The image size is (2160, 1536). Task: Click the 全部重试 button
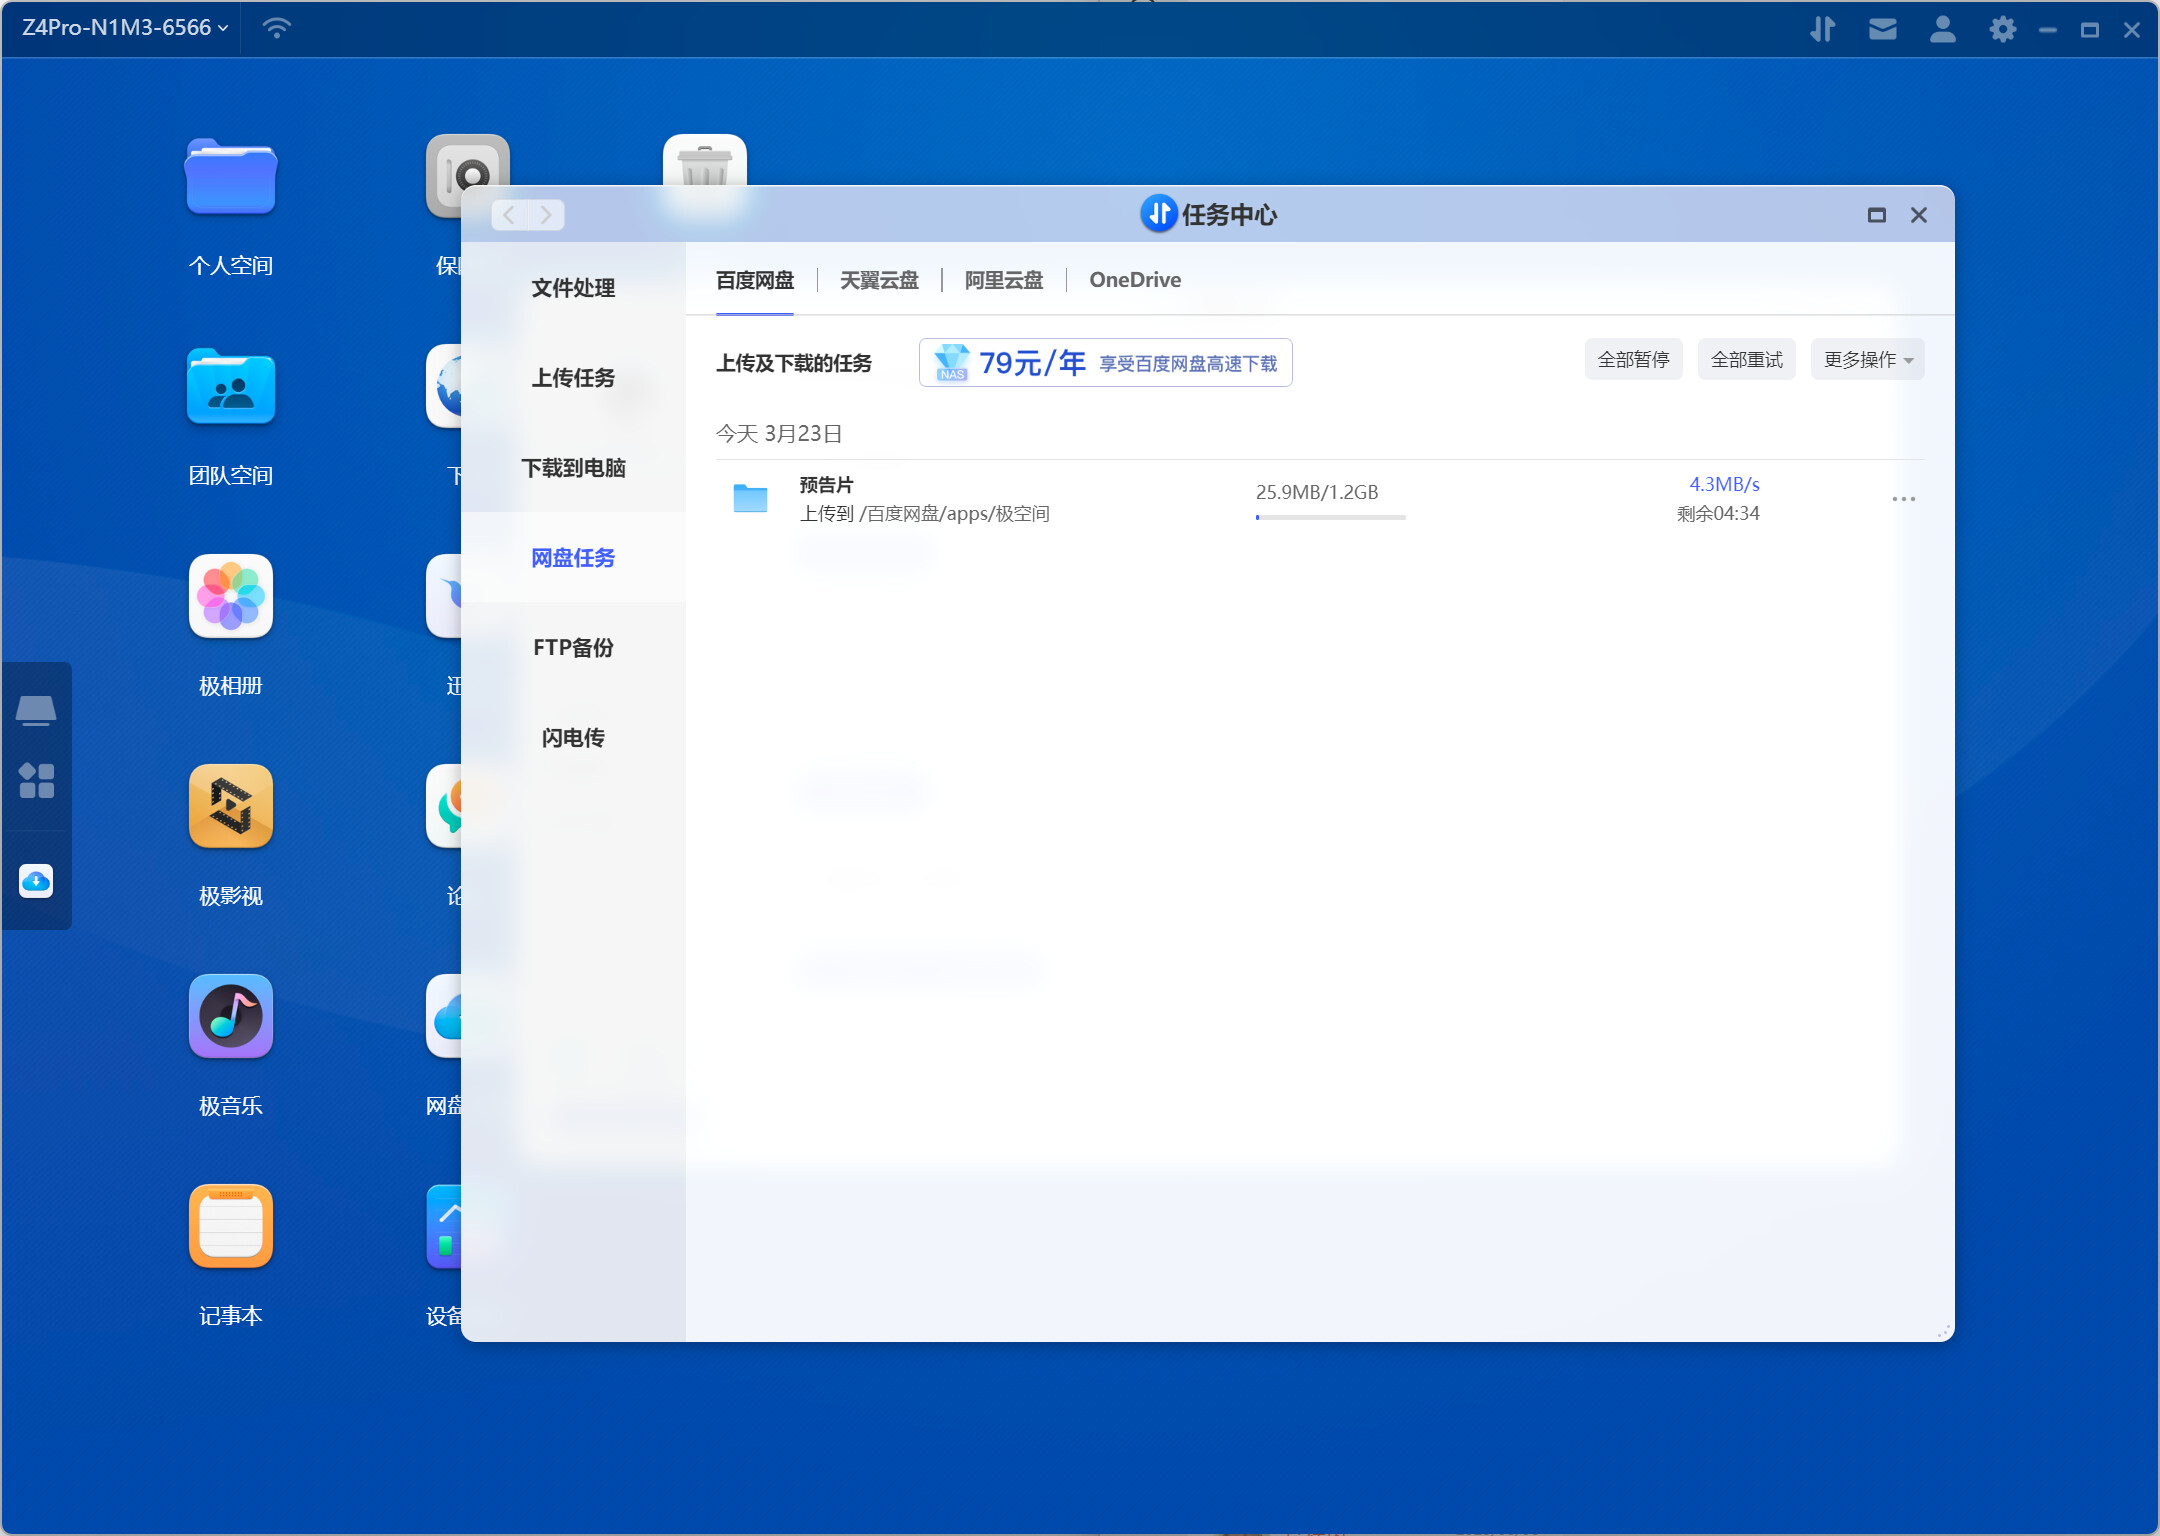click(x=1746, y=360)
